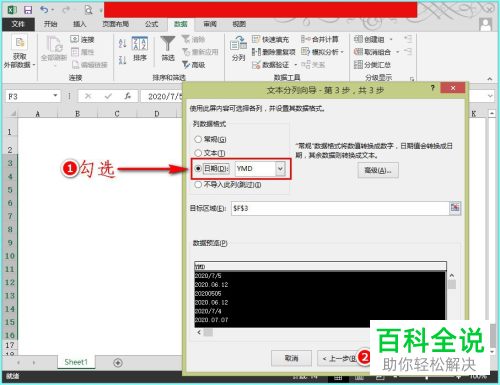Screen dimensions: 500x385
Task: Click the 目标区域 $F$3 input field
Action: tap(340, 208)
